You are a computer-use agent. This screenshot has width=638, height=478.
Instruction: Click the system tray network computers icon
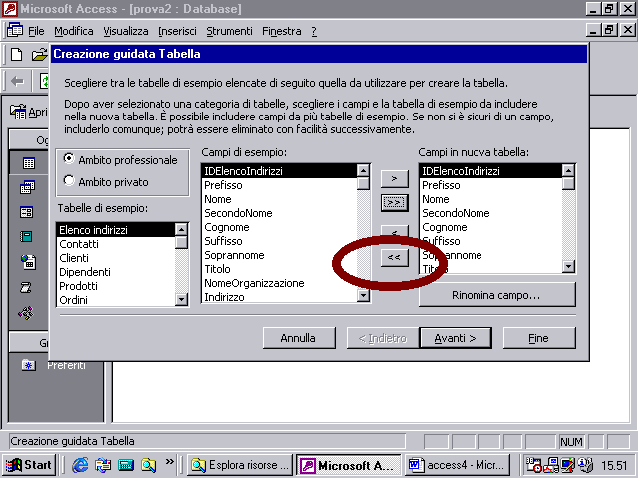coord(551,465)
